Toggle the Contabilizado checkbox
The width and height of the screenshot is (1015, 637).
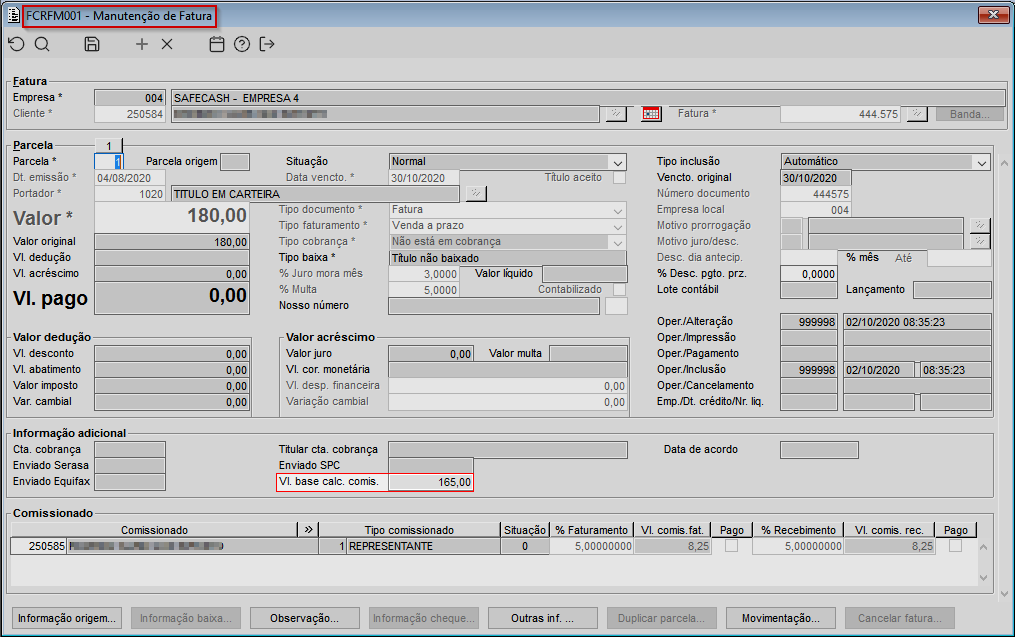(x=617, y=290)
